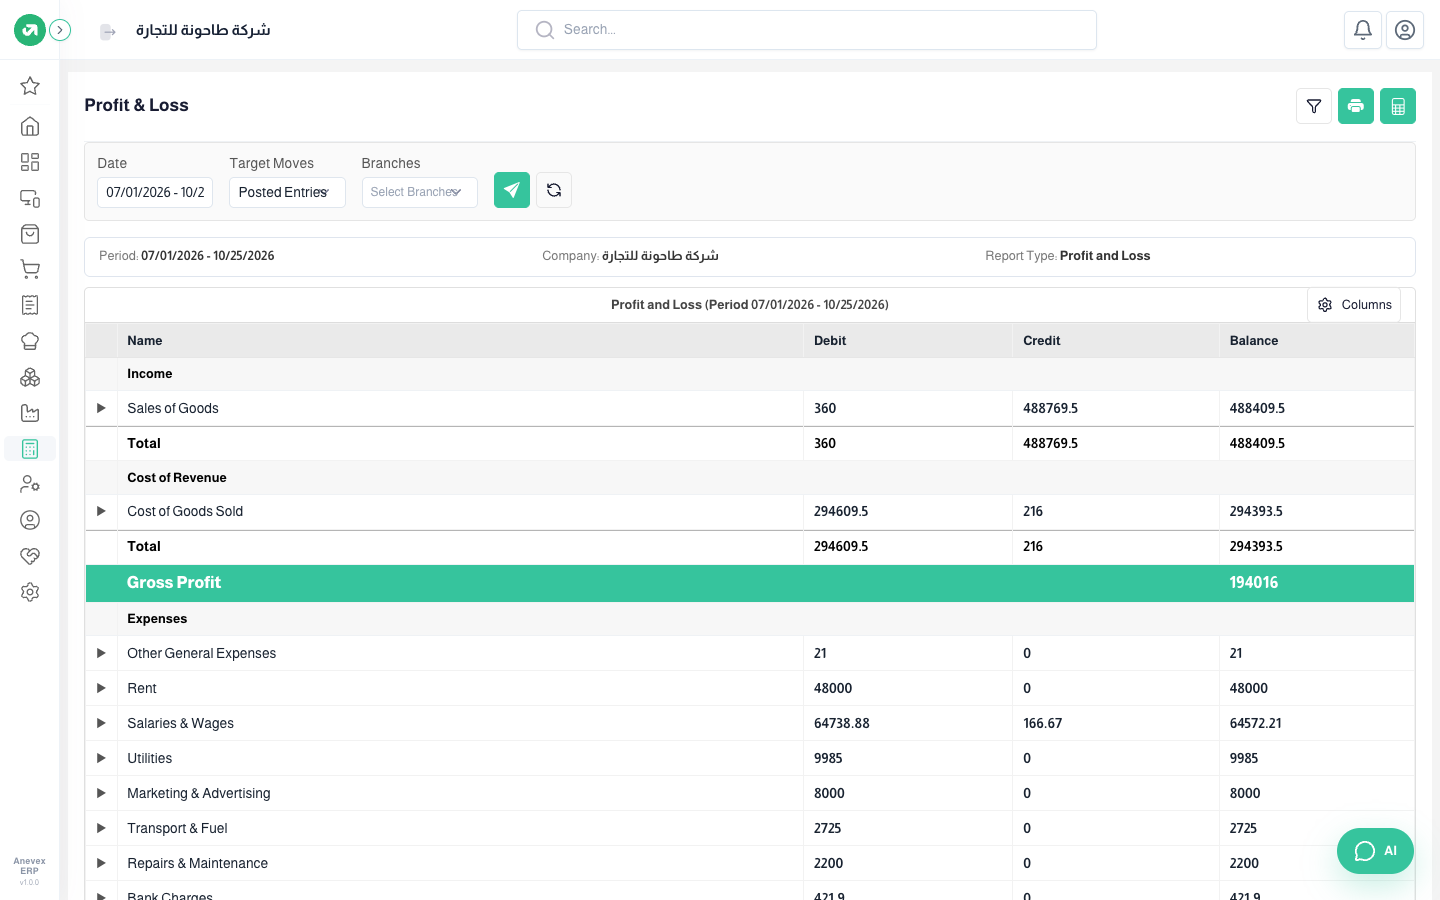Expand the Salaries & Wages row
The height and width of the screenshot is (900, 1440).
pyautogui.click(x=101, y=723)
